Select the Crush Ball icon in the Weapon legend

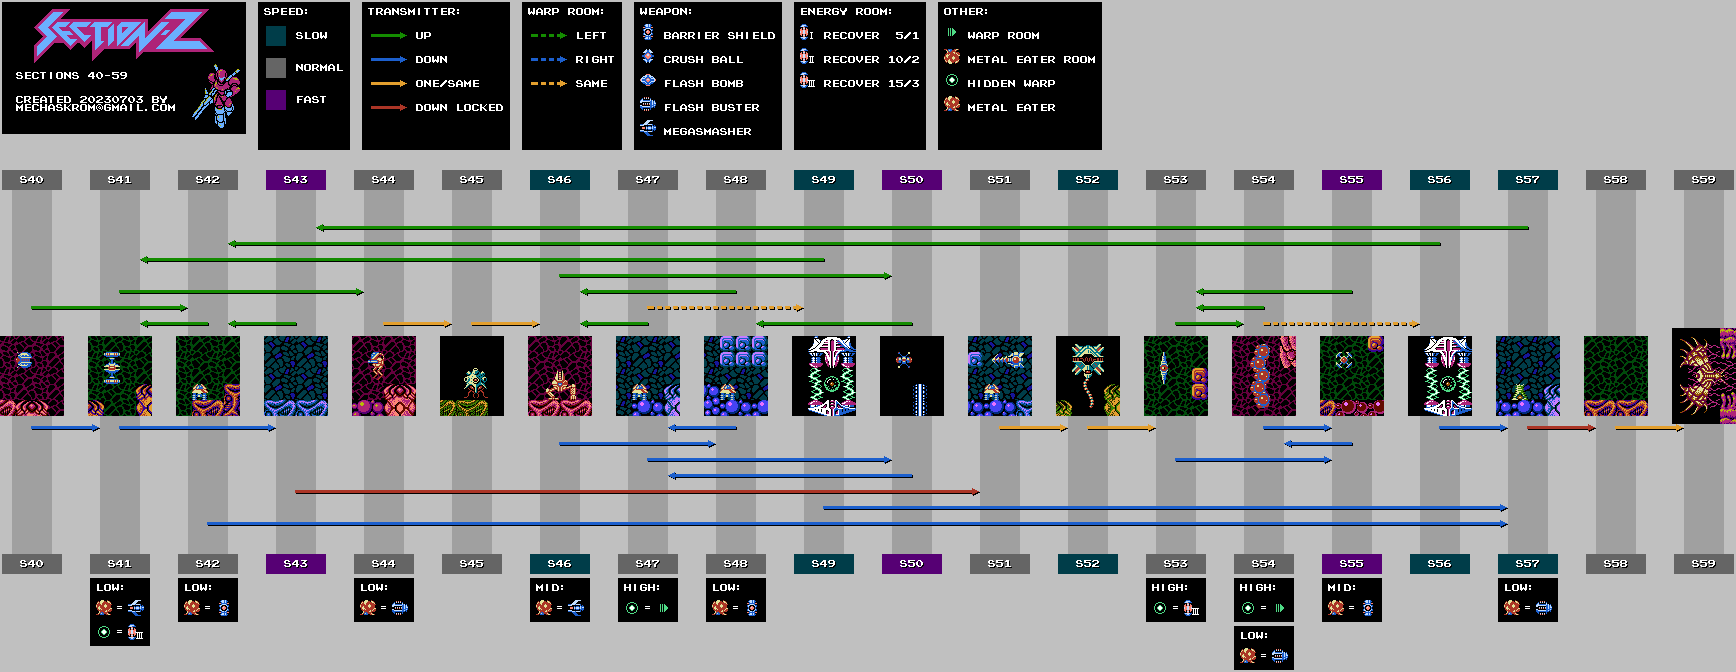click(648, 57)
